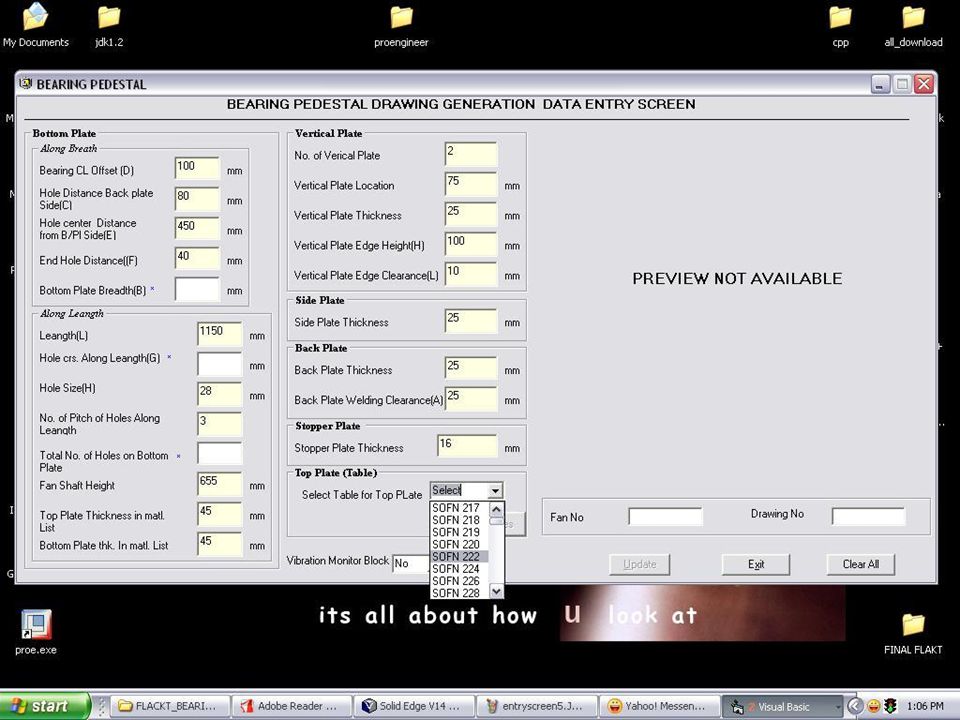Minimize the Bearing Pedestal window
This screenshot has width=960, height=720.
[x=880, y=84]
